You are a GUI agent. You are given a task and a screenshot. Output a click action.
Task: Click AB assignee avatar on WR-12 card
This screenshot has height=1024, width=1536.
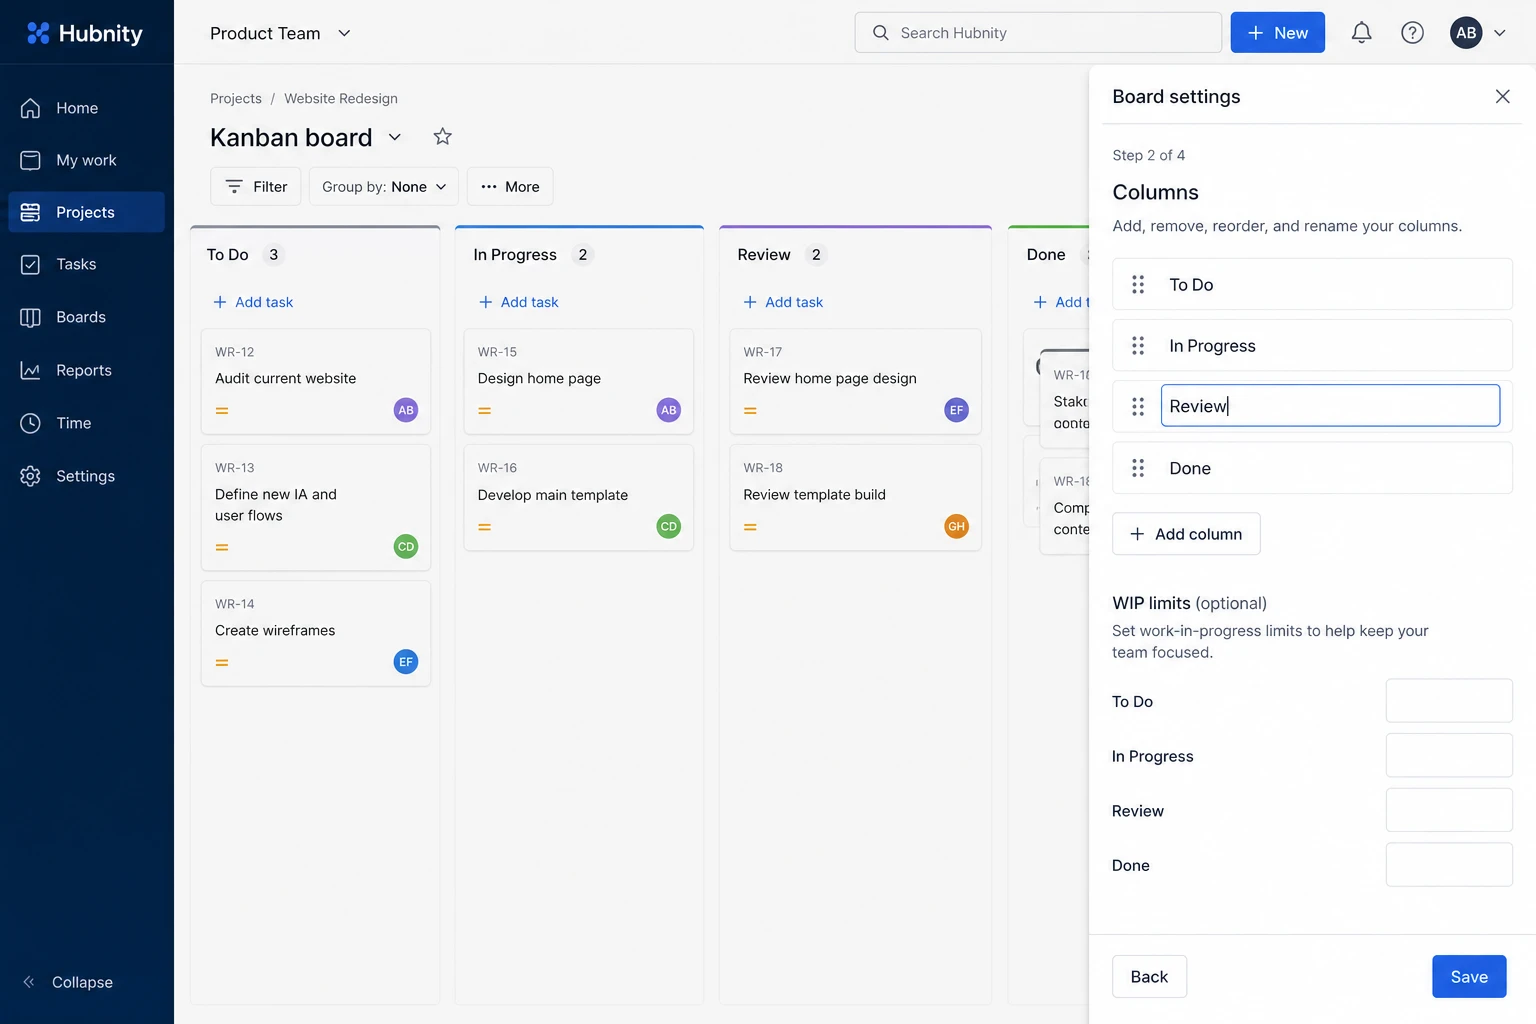tap(406, 410)
